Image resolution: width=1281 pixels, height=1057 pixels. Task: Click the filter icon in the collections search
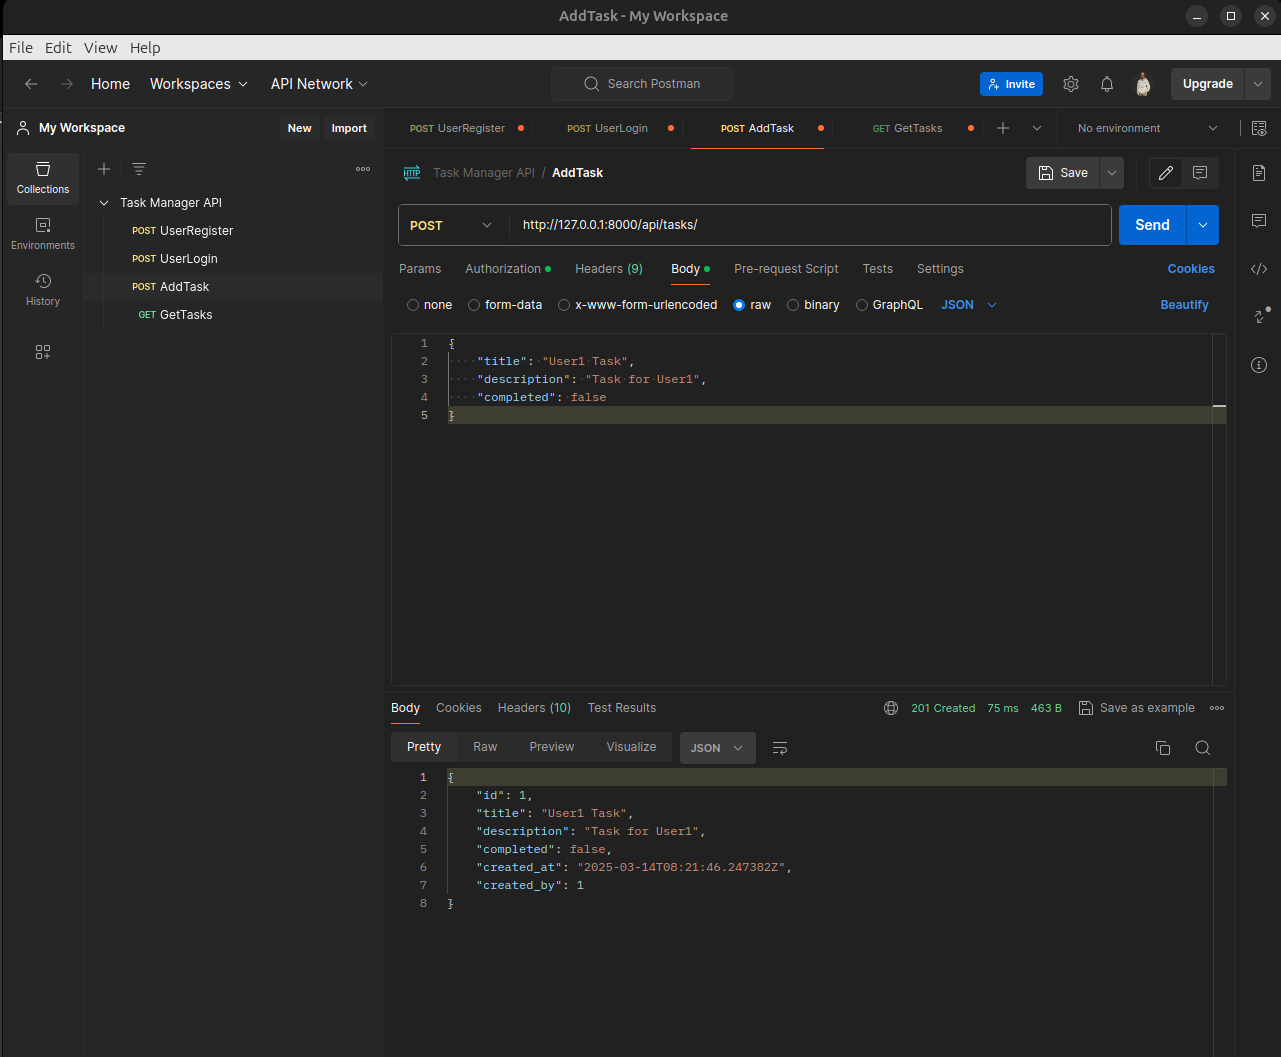[139, 169]
